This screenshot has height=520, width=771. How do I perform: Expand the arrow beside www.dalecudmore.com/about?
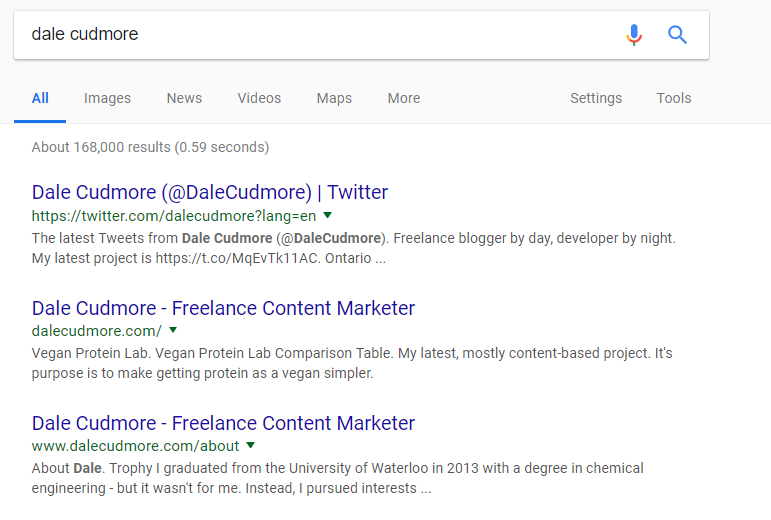click(250, 445)
